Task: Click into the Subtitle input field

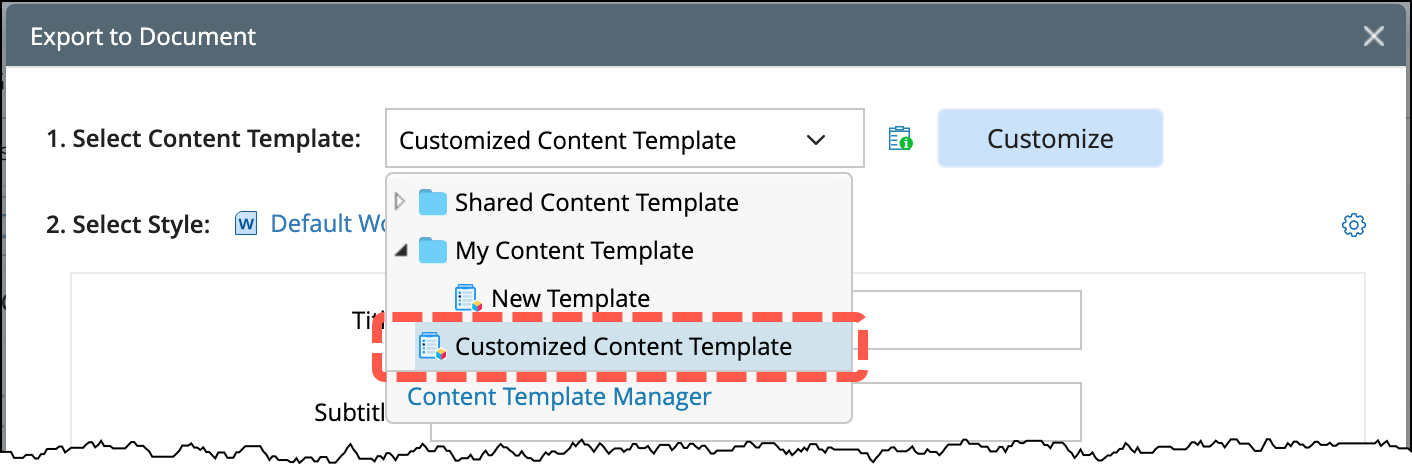Action: [960, 411]
